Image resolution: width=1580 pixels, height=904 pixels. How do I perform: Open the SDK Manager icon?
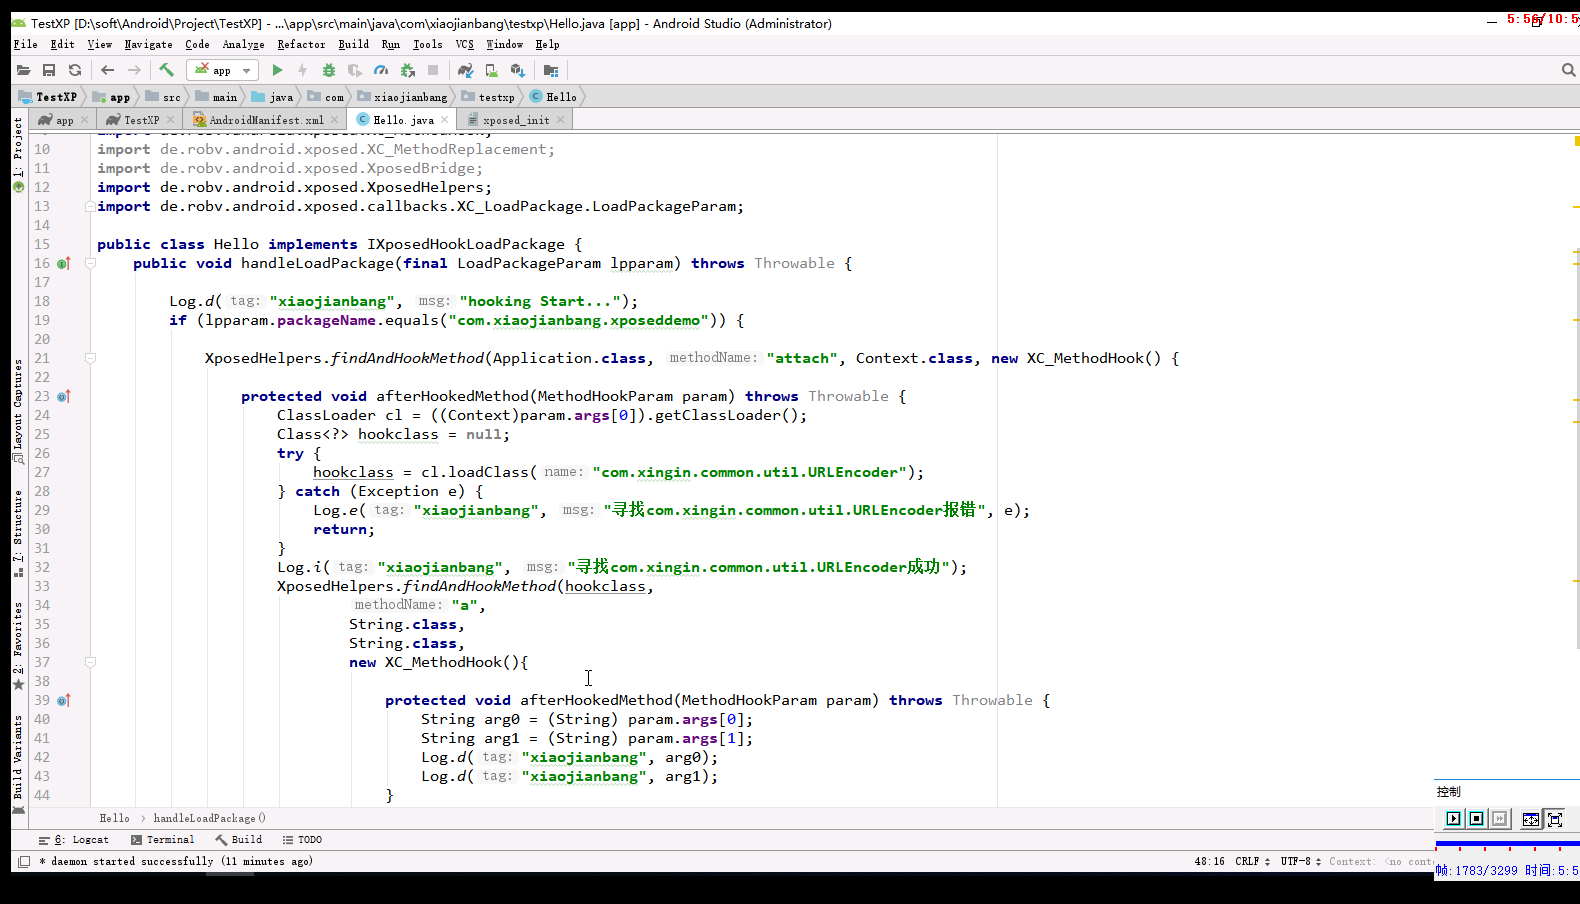pyautogui.click(x=518, y=70)
